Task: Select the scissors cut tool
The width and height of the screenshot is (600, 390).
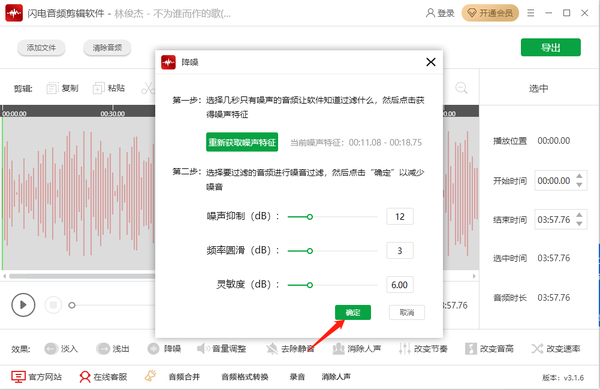Action: tap(148, 88)
